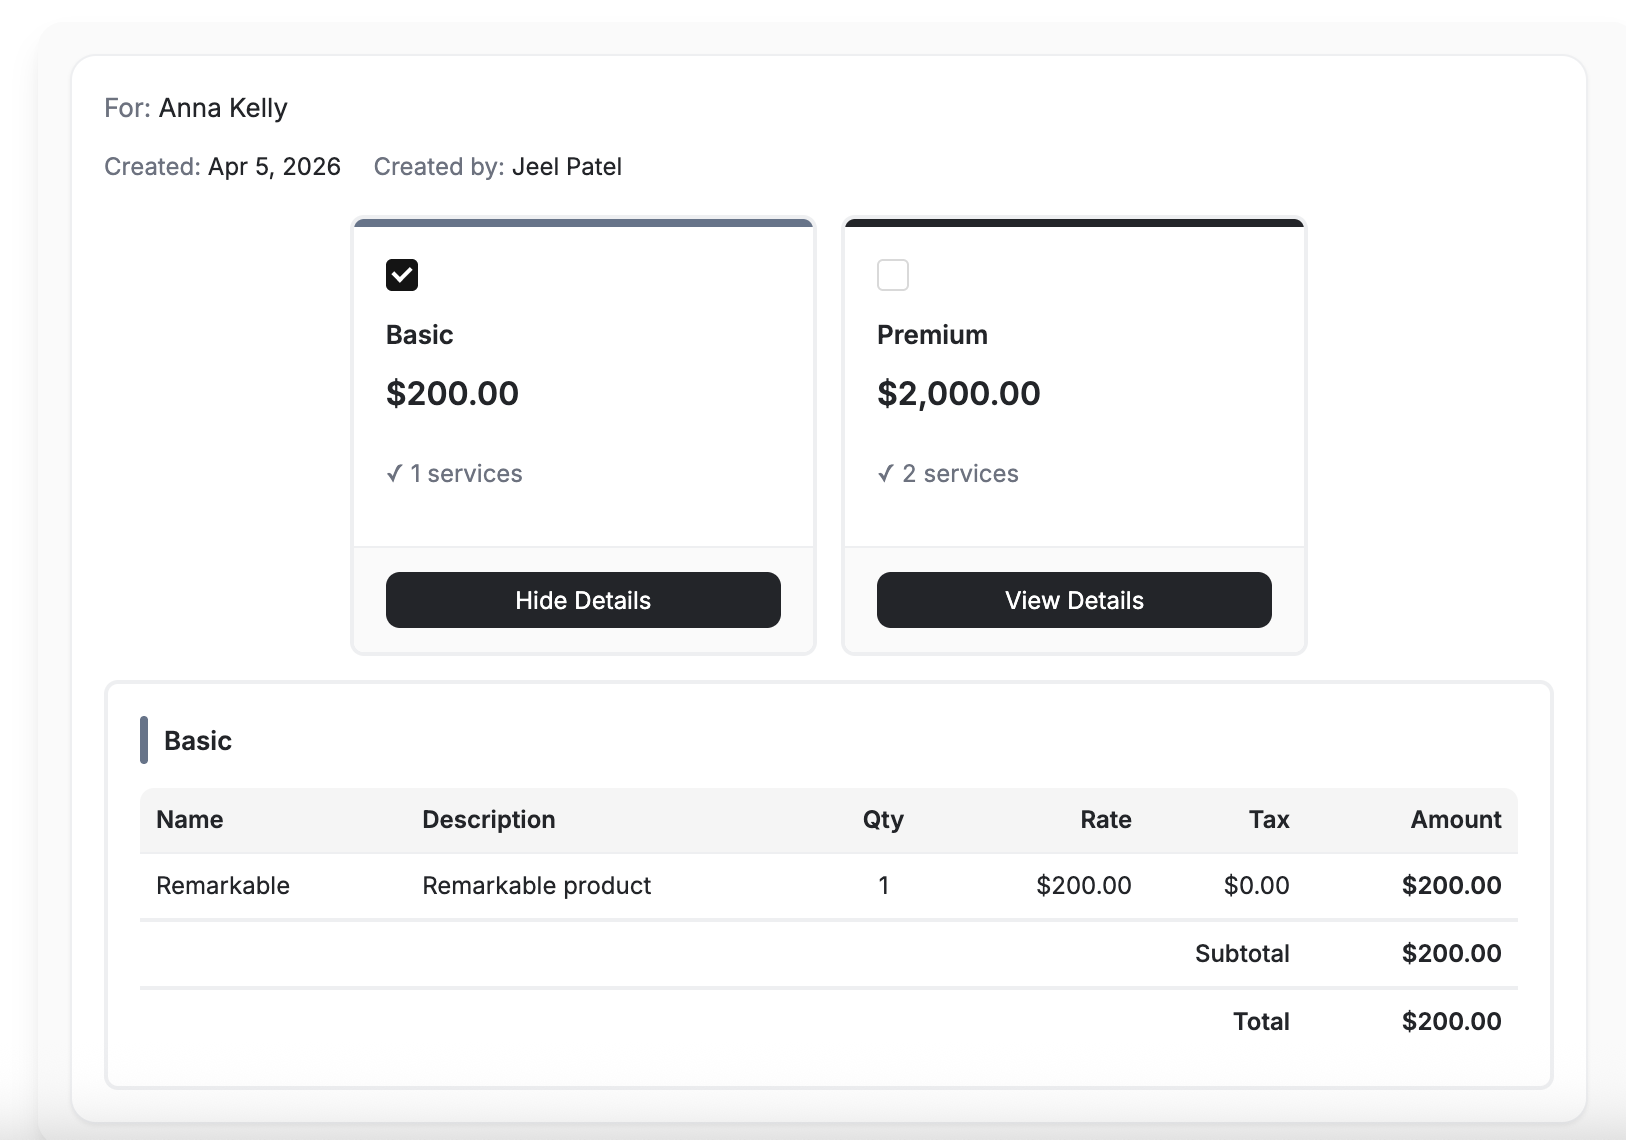Hide Details for the Basic package
The width and height of the screenshot is (1626, 1140).
[x=583, y=600]
